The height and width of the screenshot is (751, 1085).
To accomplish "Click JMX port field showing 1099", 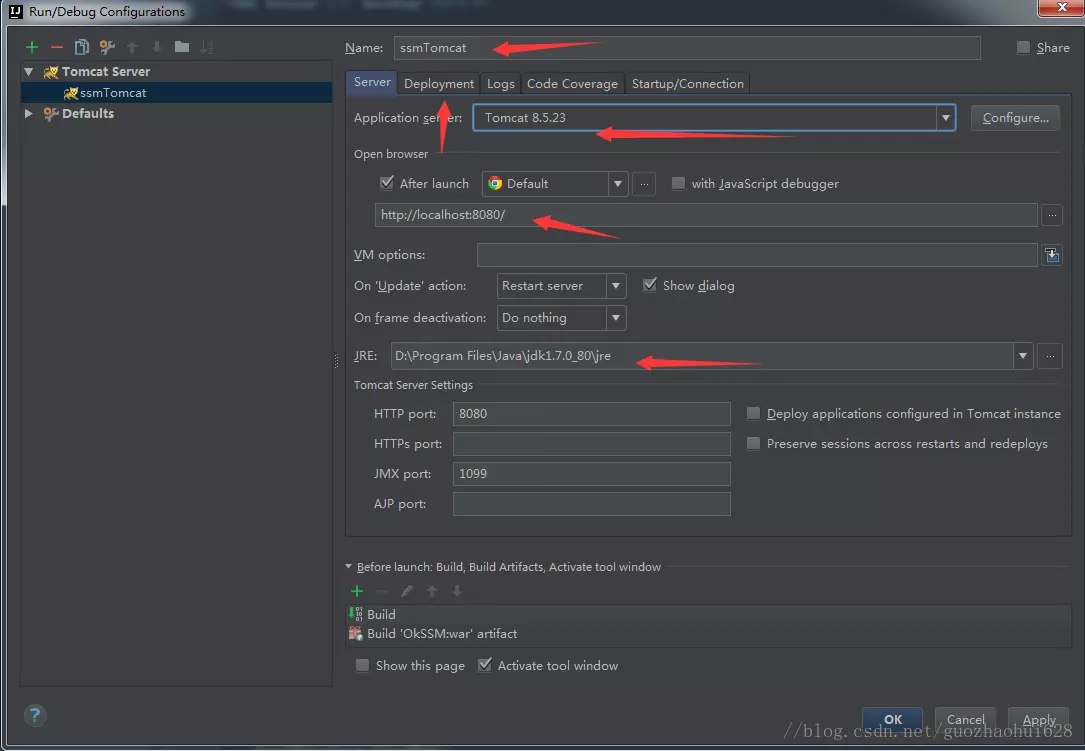I will (592, 473).
